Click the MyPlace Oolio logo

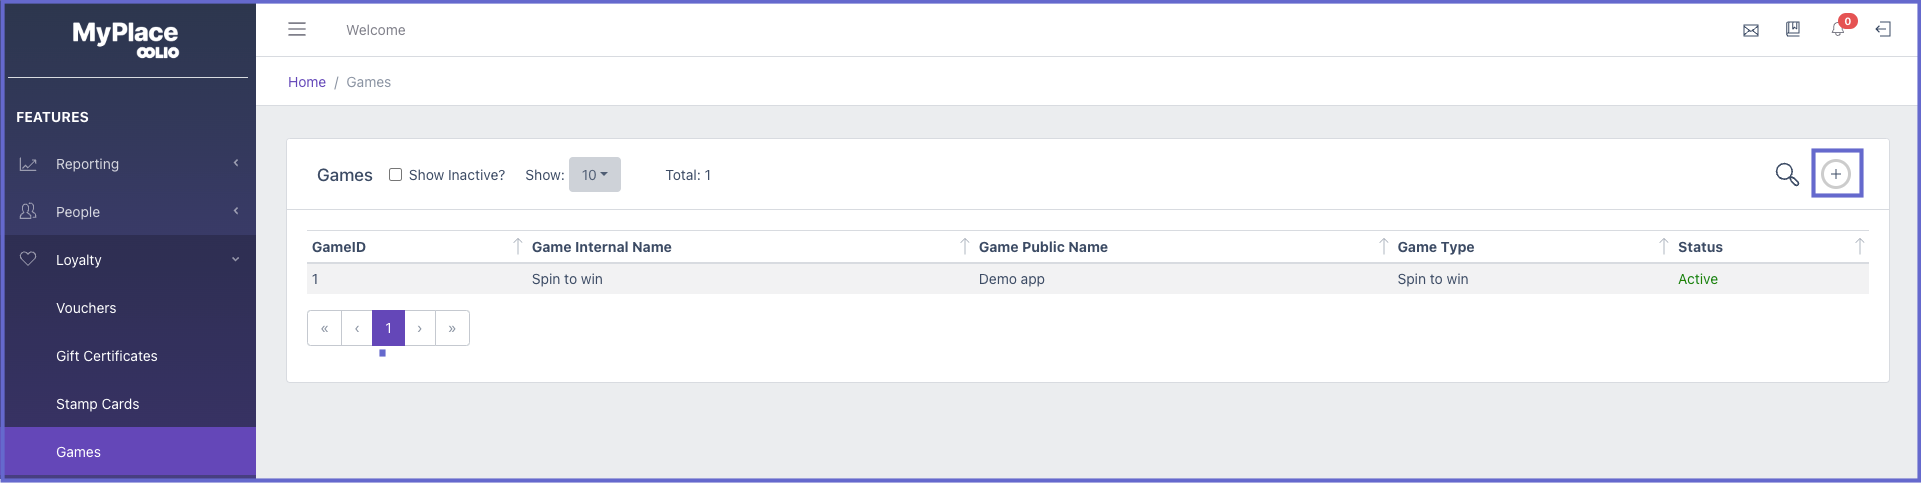126,40
